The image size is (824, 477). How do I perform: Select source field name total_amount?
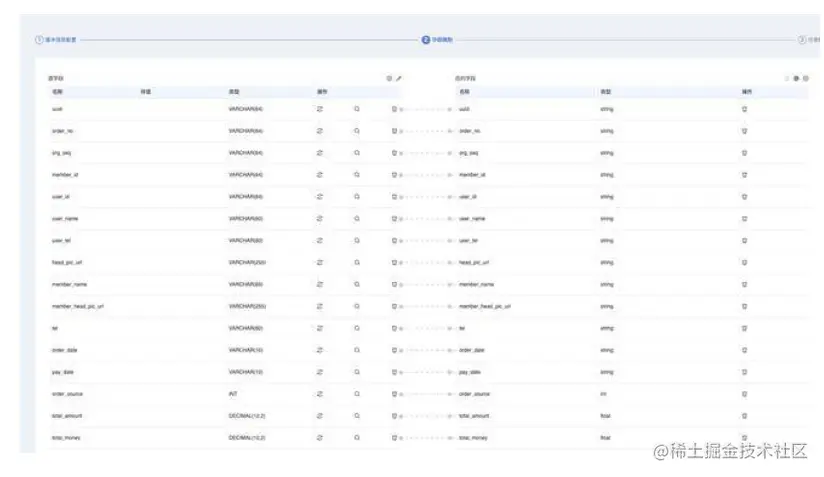click(x=67, y=416)
